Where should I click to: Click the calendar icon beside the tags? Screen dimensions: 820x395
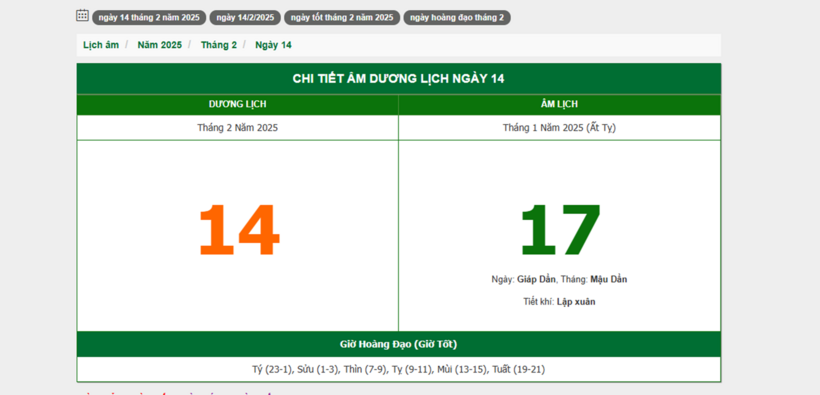pyautogui.click(x=82, y=15)
